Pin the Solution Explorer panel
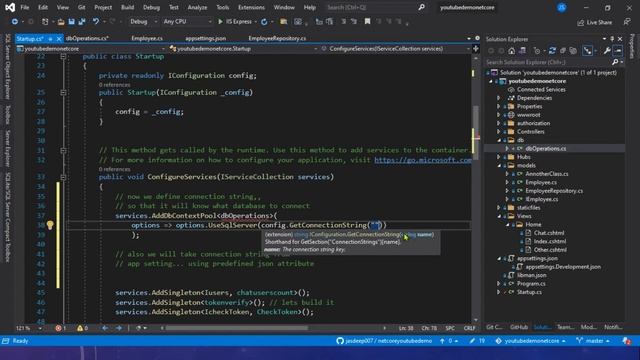 pyautogui.click(x=612, y=39)
